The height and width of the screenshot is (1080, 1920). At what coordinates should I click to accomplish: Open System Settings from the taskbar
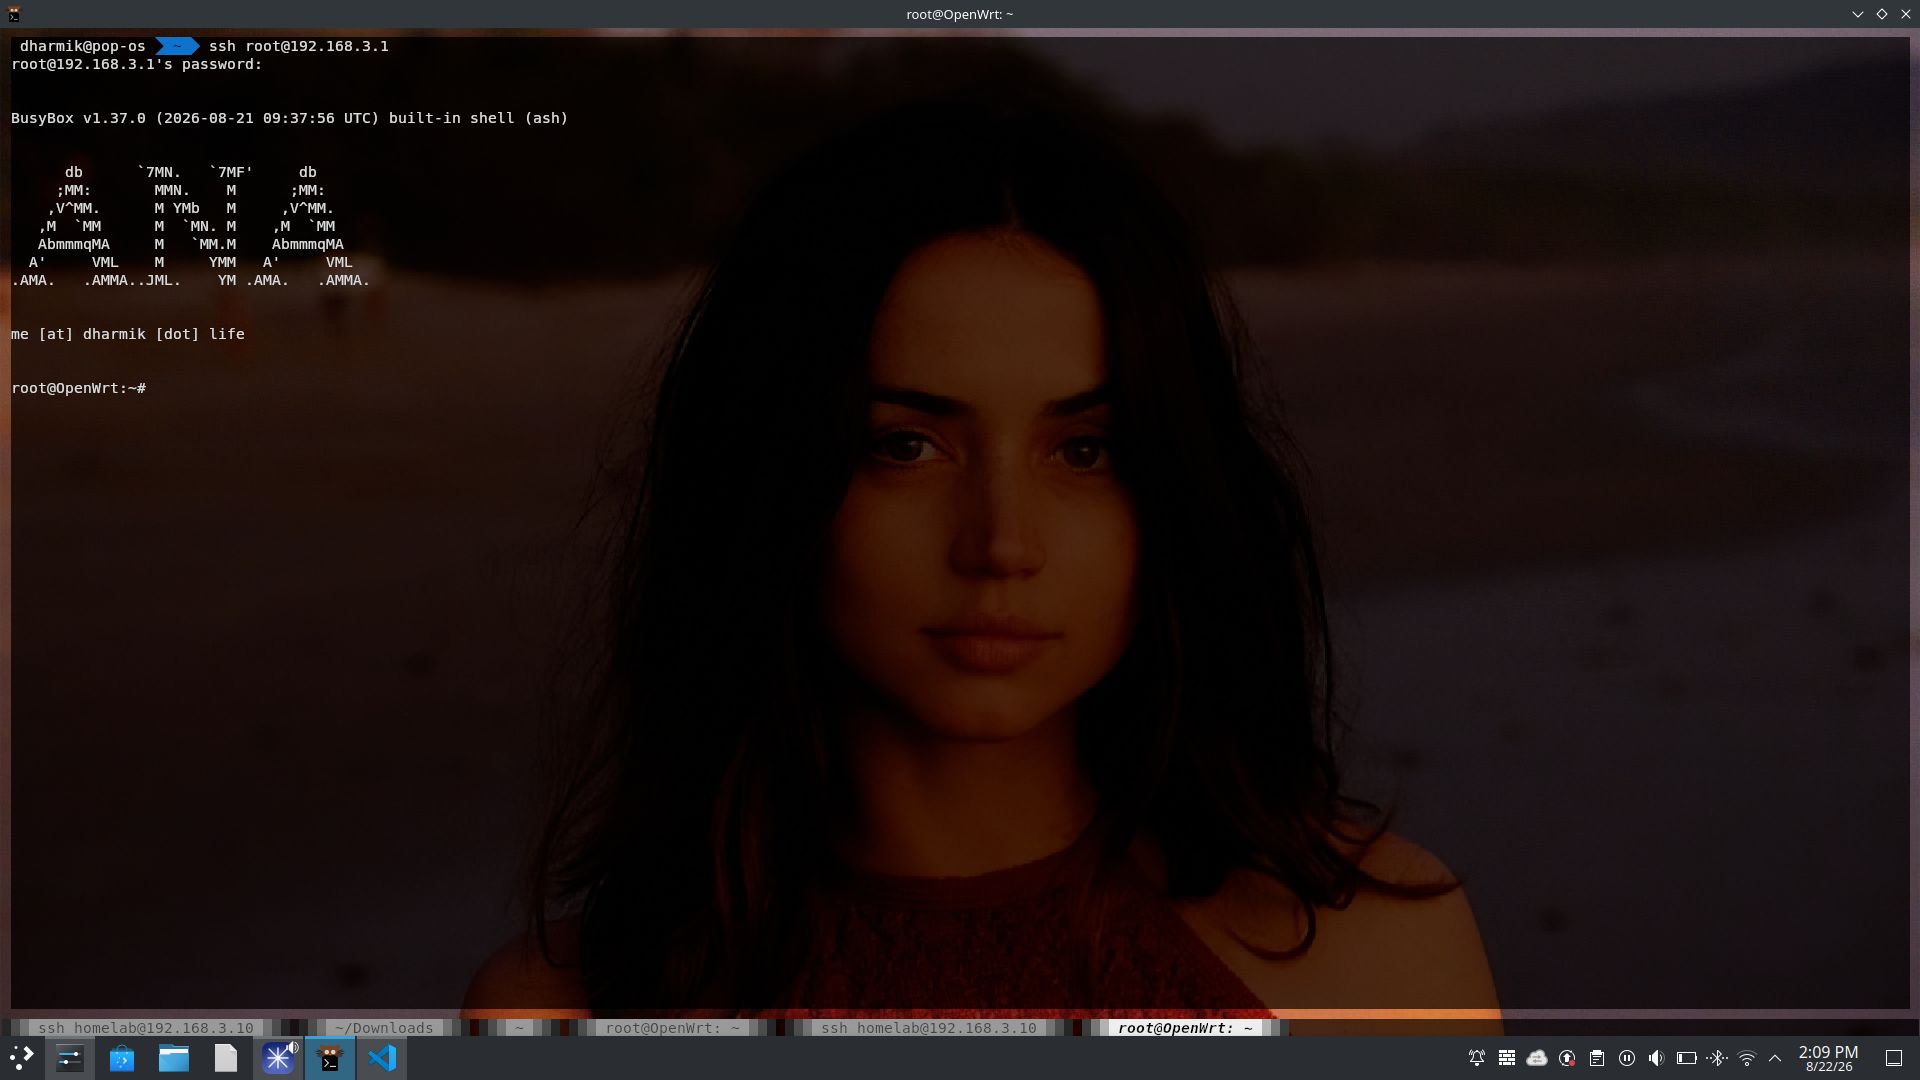[70, 1058]
